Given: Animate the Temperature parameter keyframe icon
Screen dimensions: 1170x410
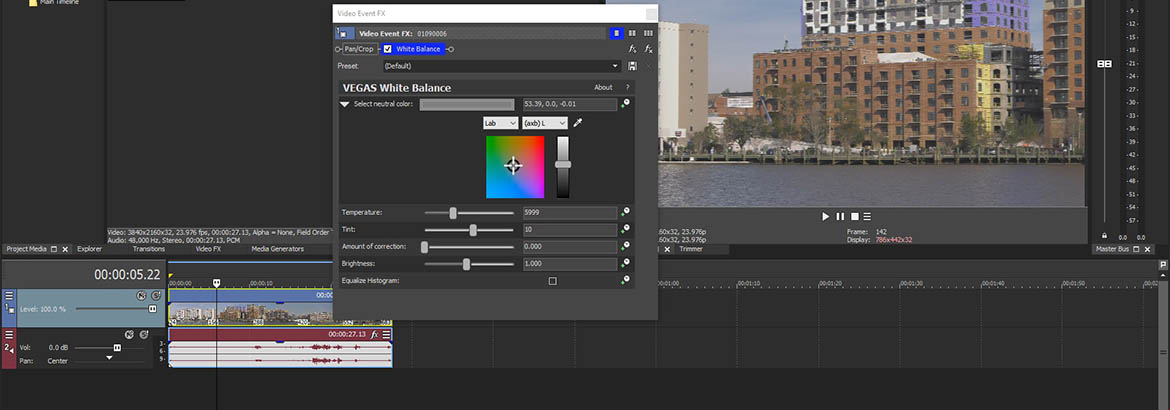Looking at the screenshot, I should point(625,212).
